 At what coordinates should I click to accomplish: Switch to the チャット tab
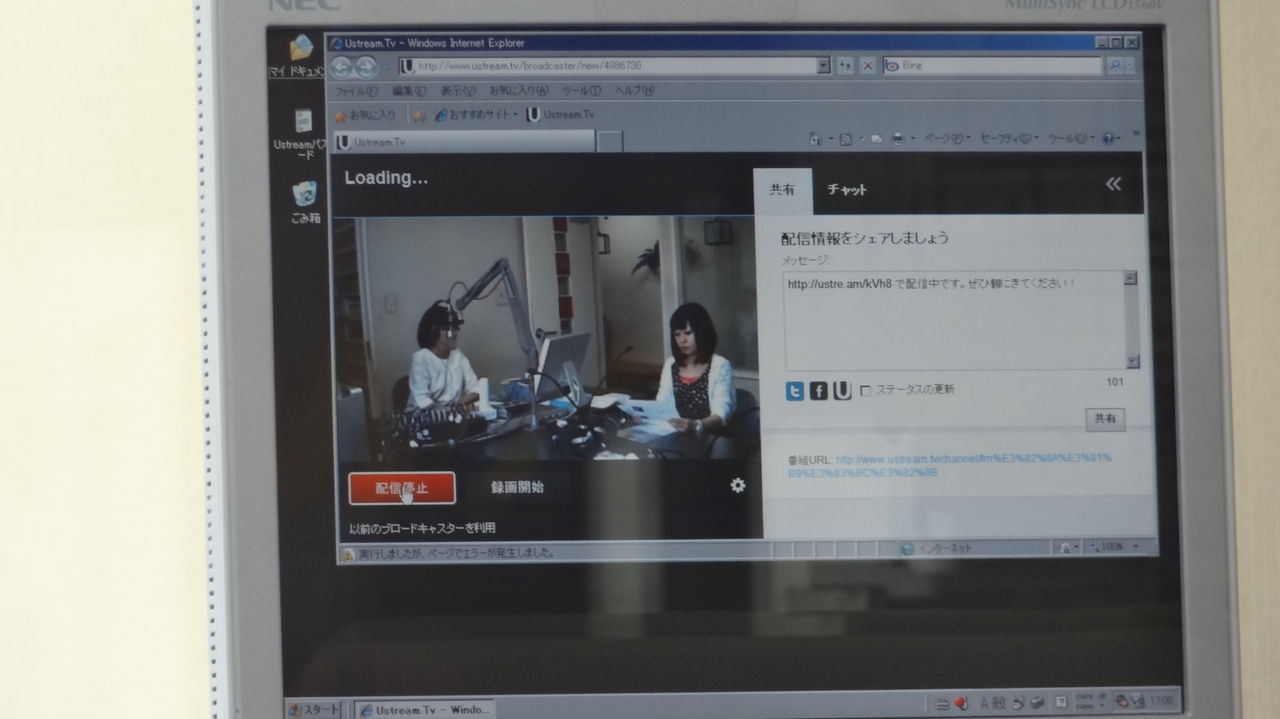847,190
